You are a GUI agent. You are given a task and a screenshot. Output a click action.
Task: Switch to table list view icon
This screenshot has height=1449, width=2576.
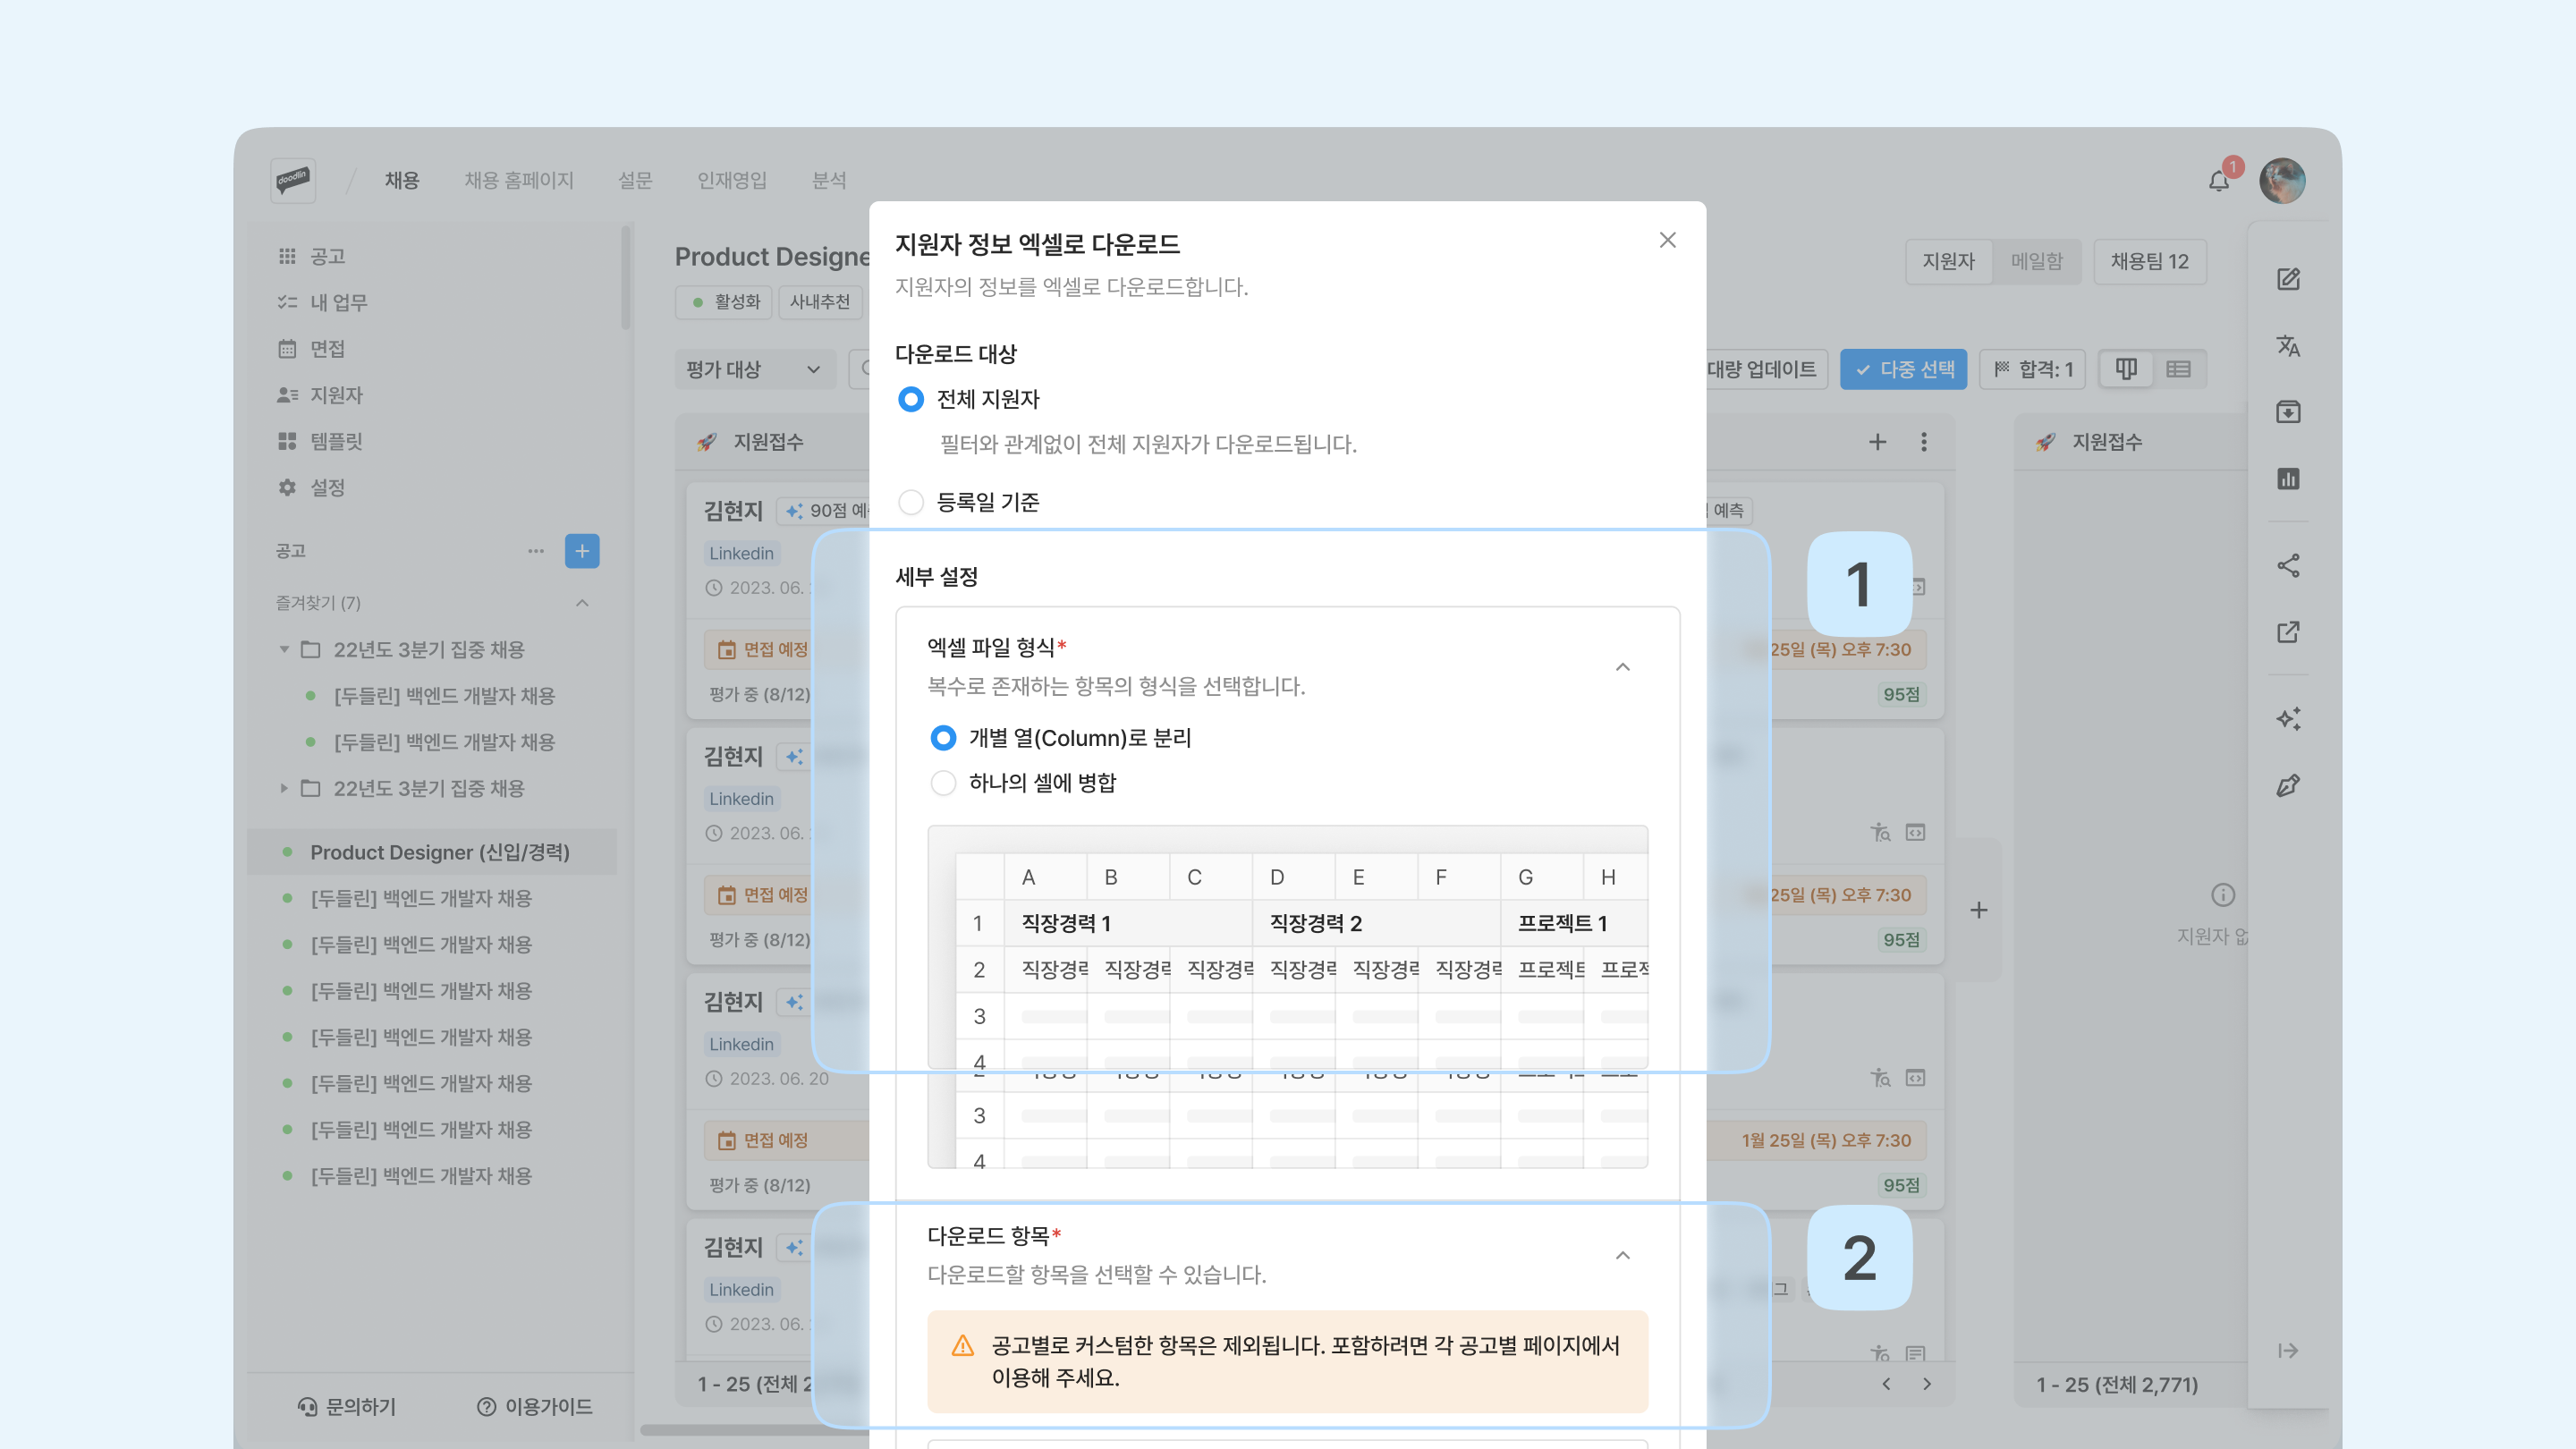[x=2178, y=369]
